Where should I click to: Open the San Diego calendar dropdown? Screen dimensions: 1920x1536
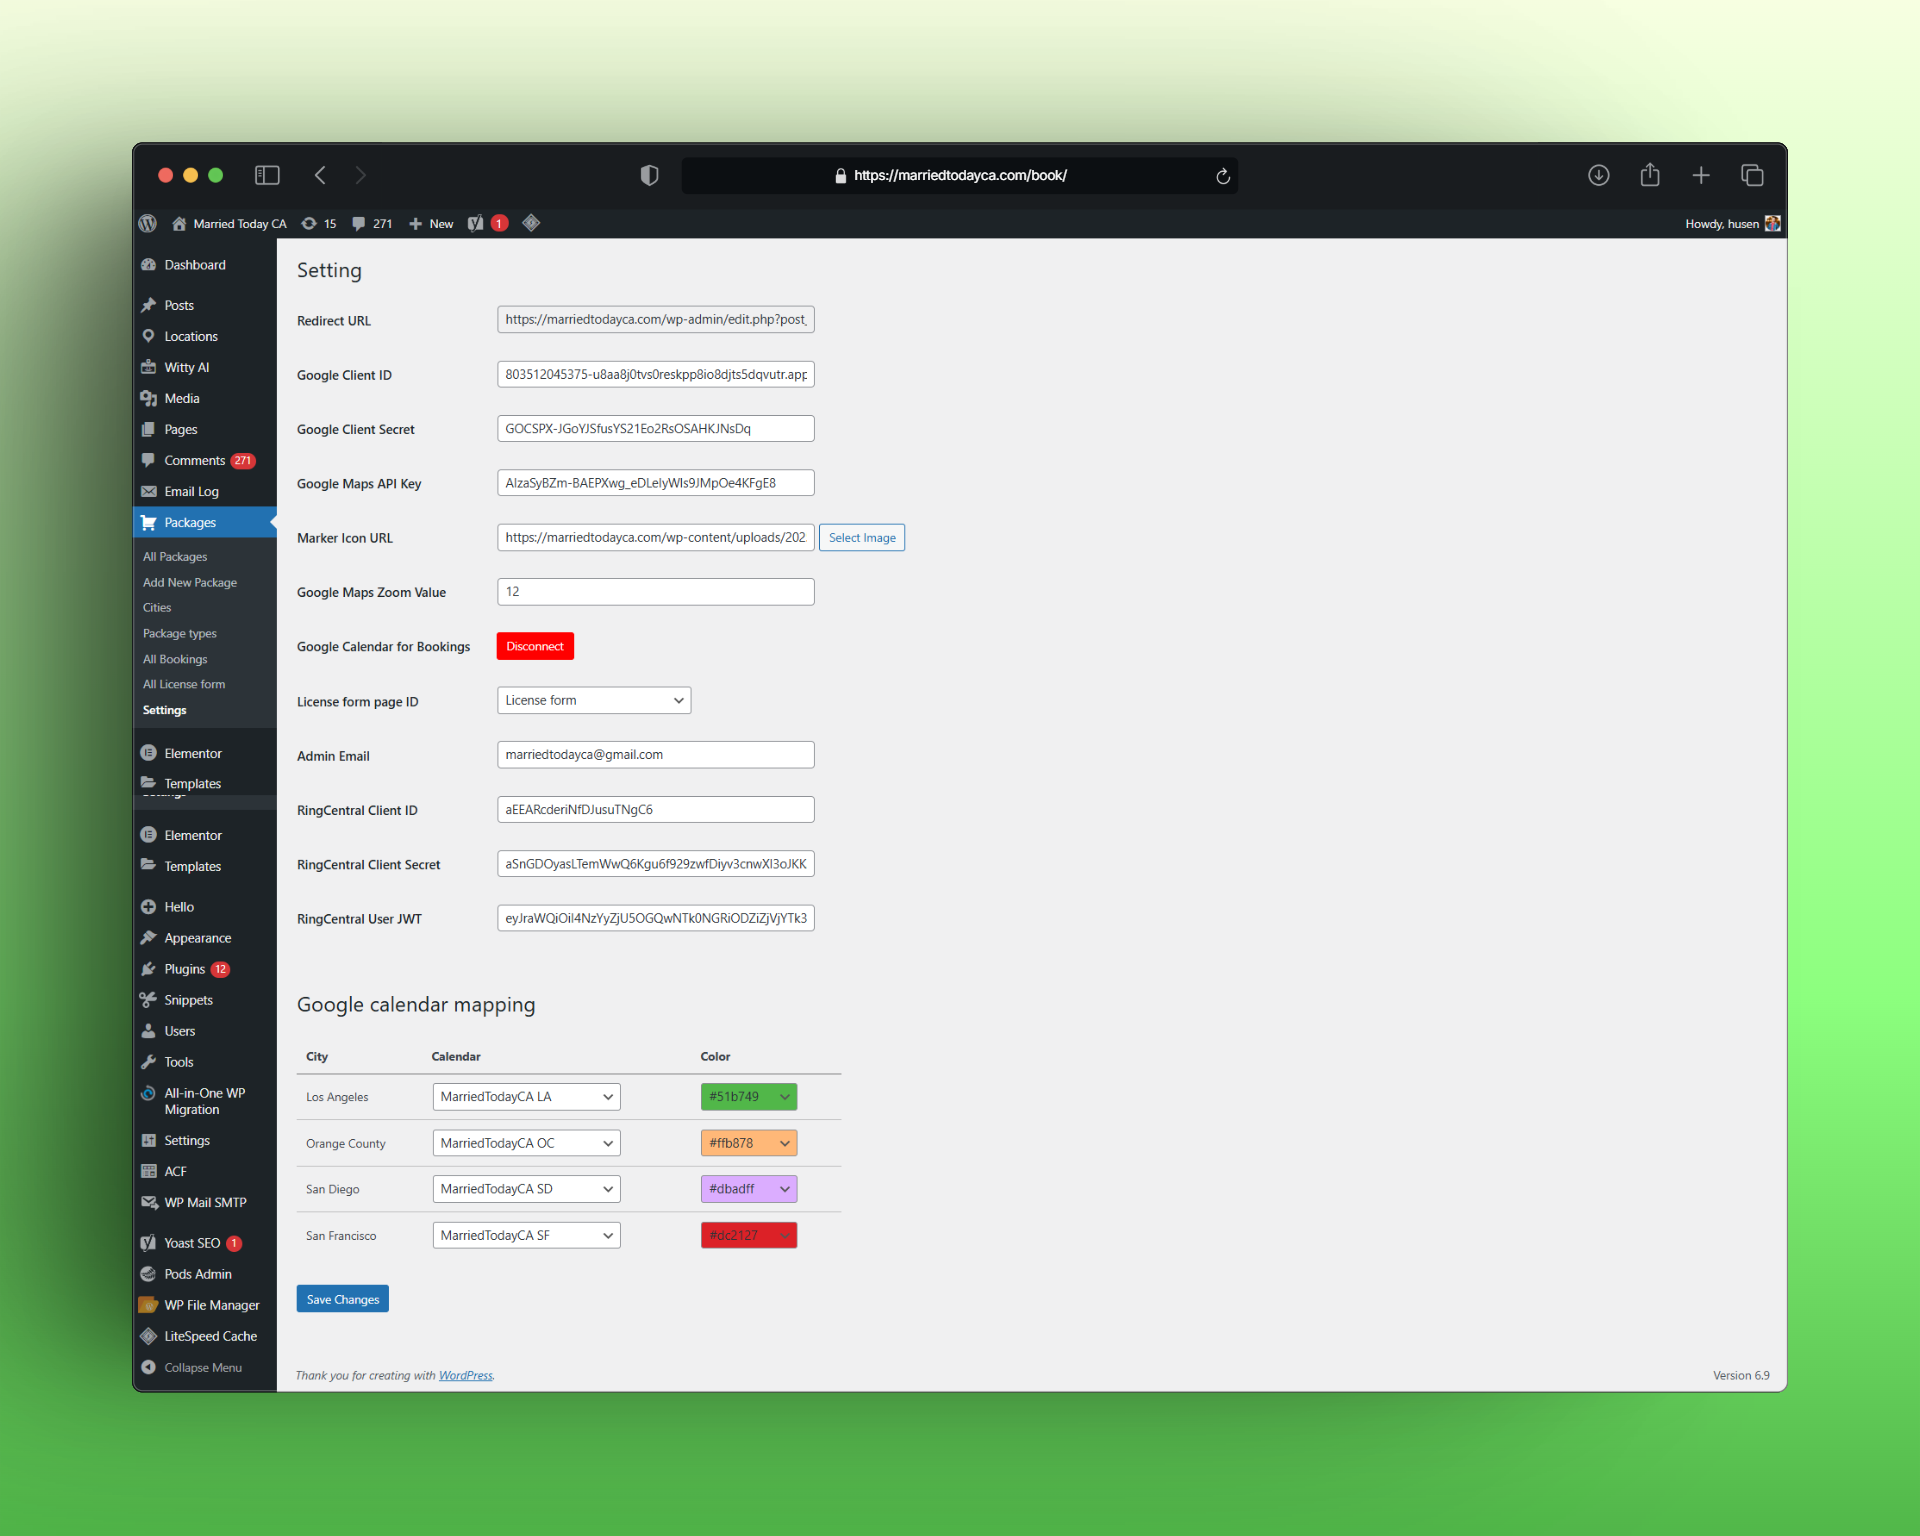pos(526,1189)
